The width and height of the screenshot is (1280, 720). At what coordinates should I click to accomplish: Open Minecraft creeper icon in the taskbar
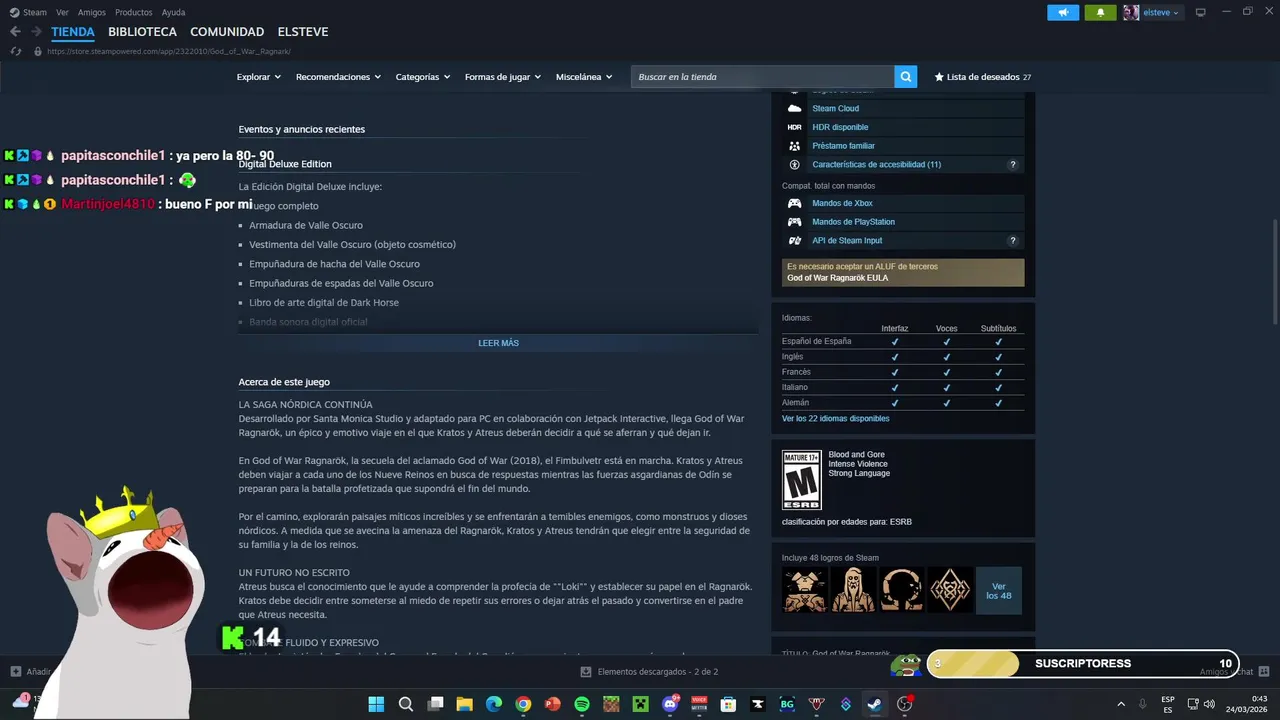[x=640, y=704]
